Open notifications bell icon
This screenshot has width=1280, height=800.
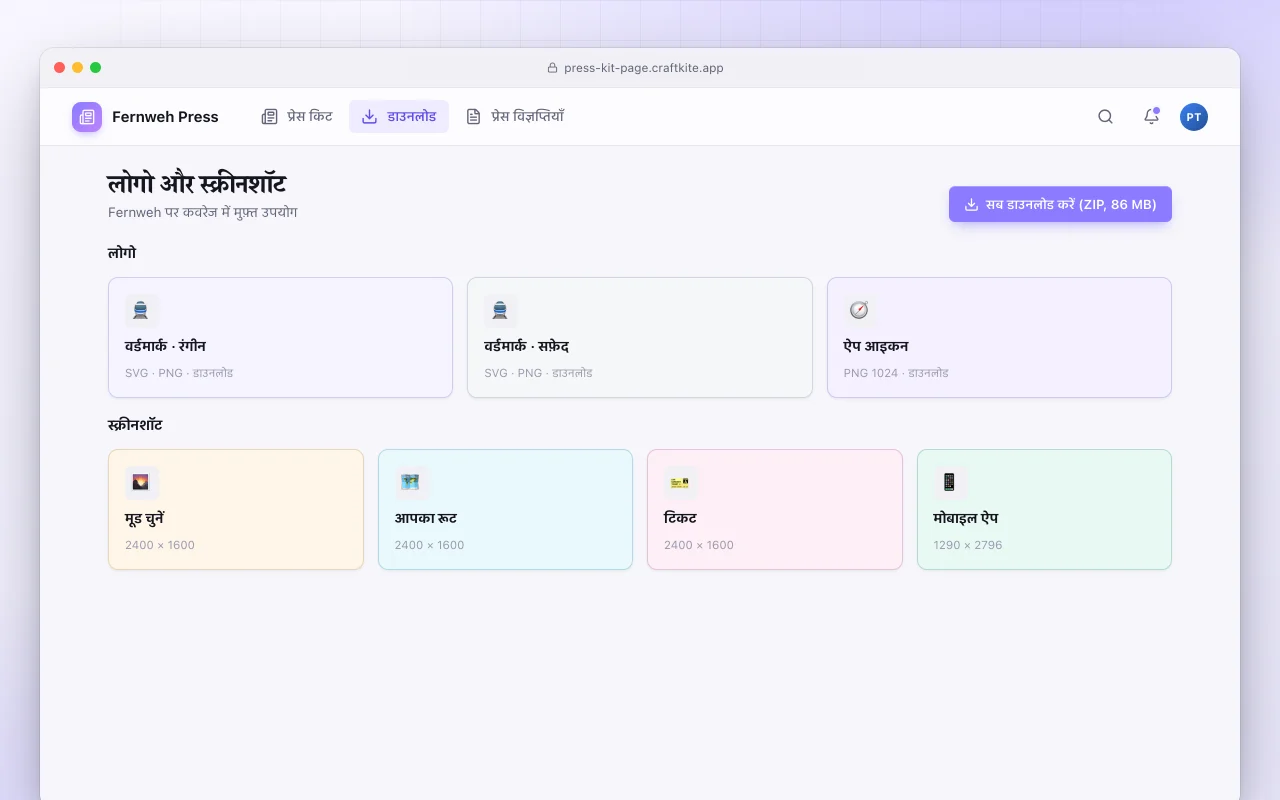(x=1151, y=117)
